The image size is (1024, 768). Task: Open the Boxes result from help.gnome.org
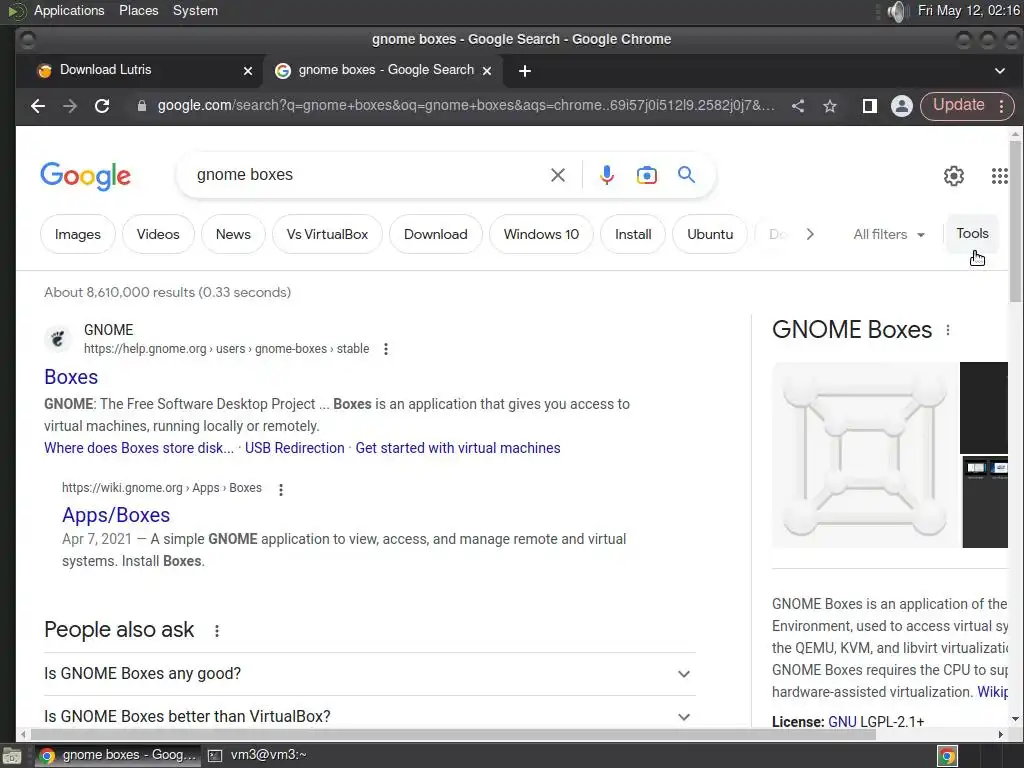point(71,377)
